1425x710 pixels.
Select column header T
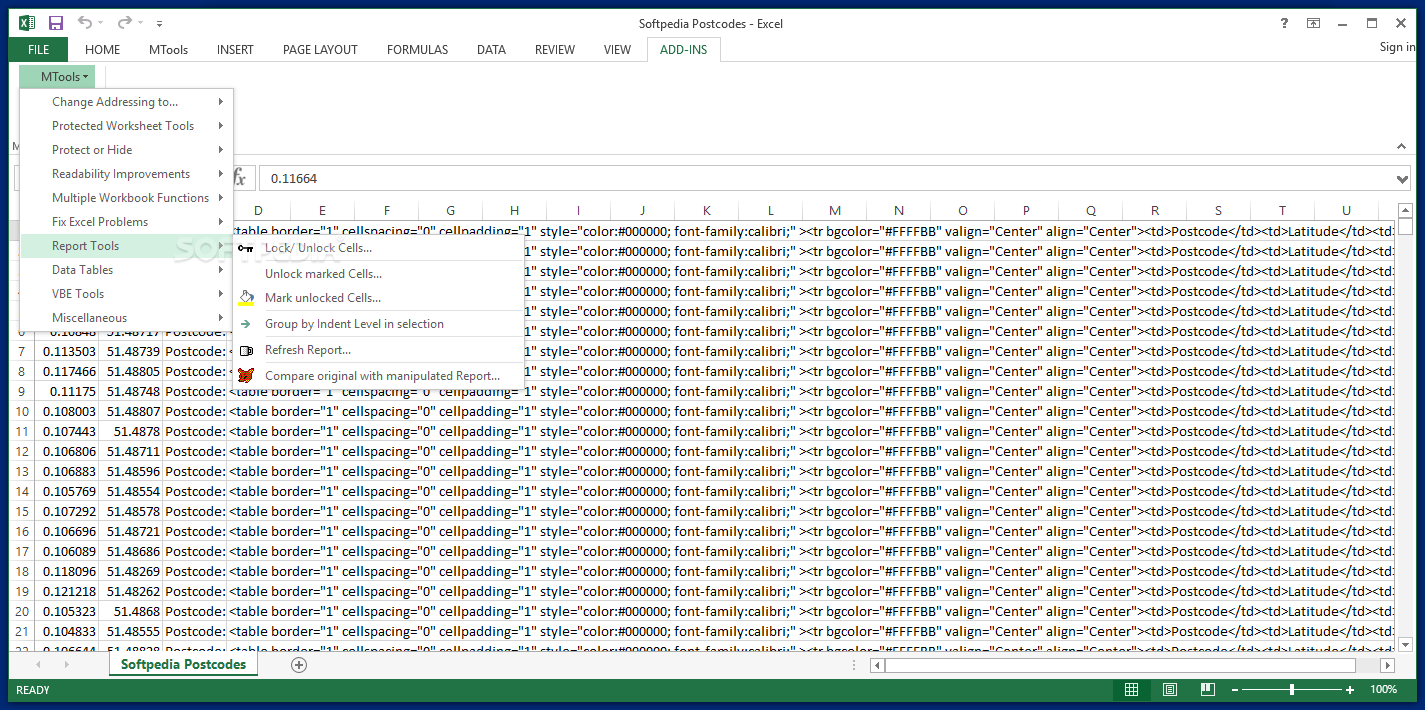point(1282,210)
